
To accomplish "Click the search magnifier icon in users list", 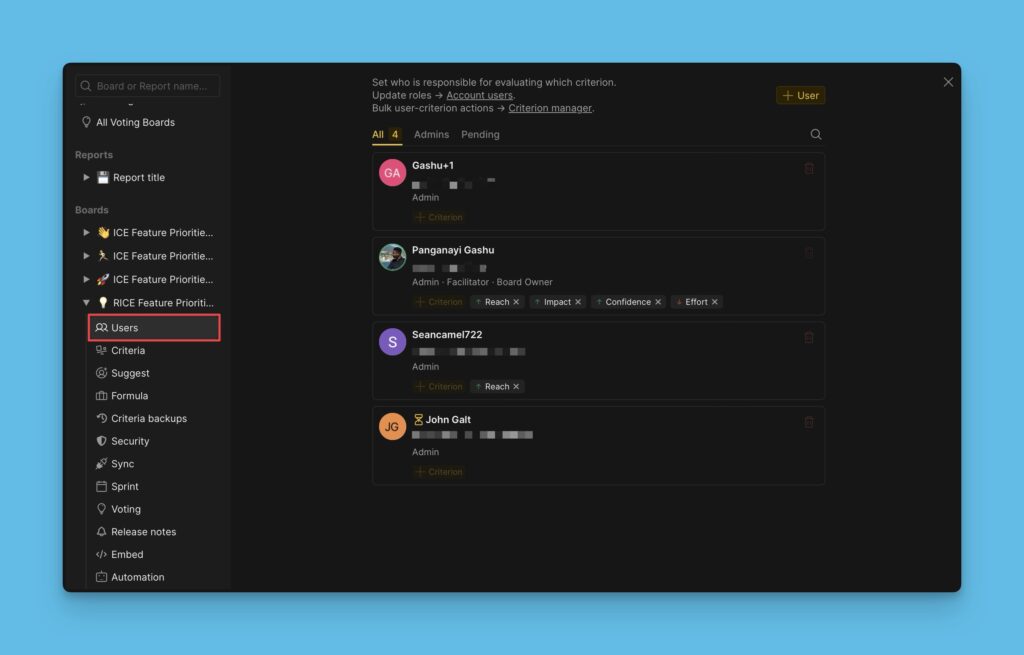I will [816, 135].
